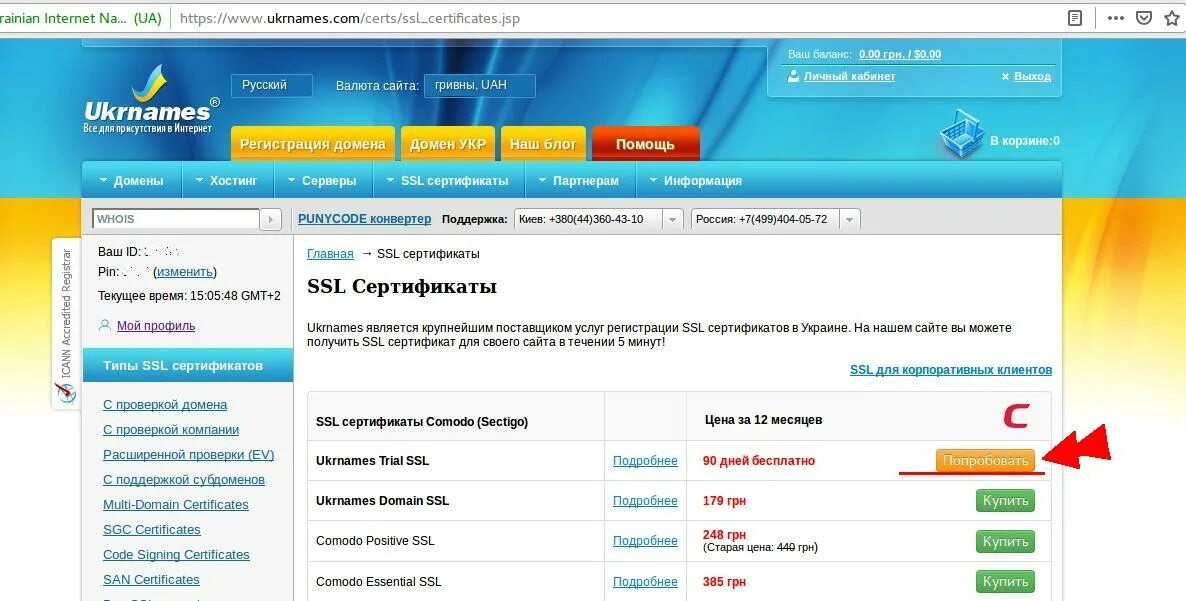1186x601 pixels.
Task: Open the Русский language dropdown
Action: 272,85
